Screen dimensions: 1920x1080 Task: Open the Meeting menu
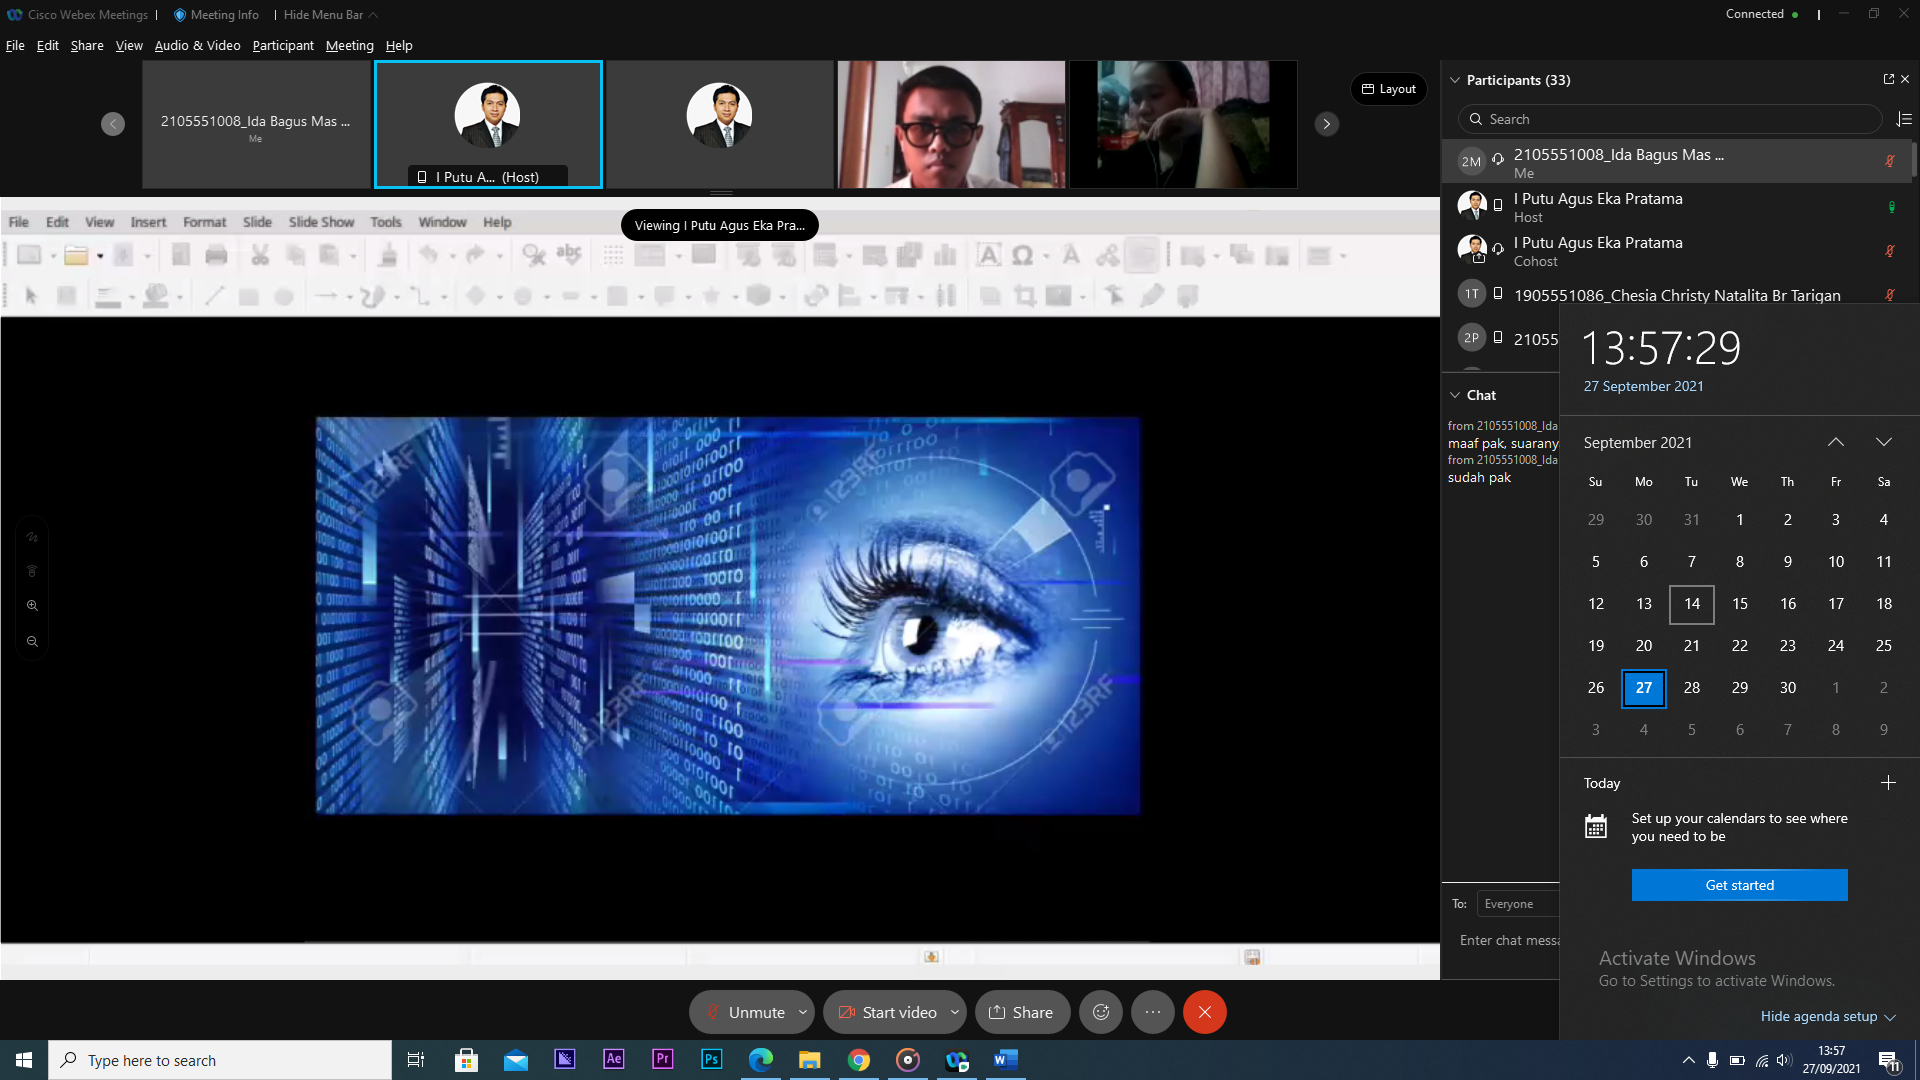[349, 45]
